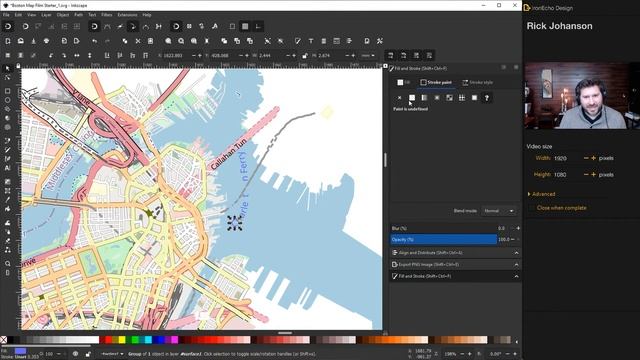Select the Node edit tool
The height and width of the screenshot is (360, 640).
(7, 77)
